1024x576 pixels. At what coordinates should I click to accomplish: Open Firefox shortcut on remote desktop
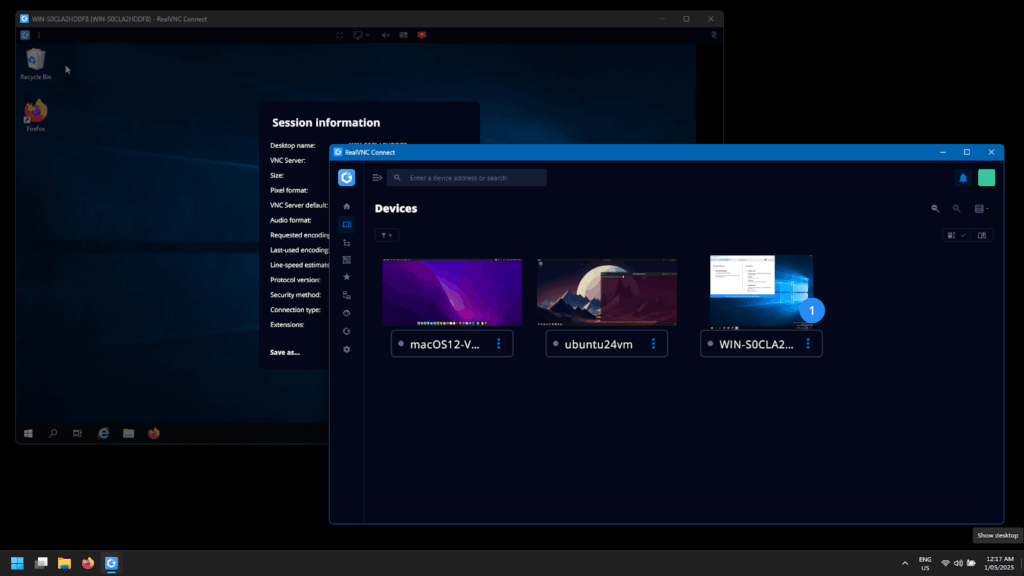36,116
